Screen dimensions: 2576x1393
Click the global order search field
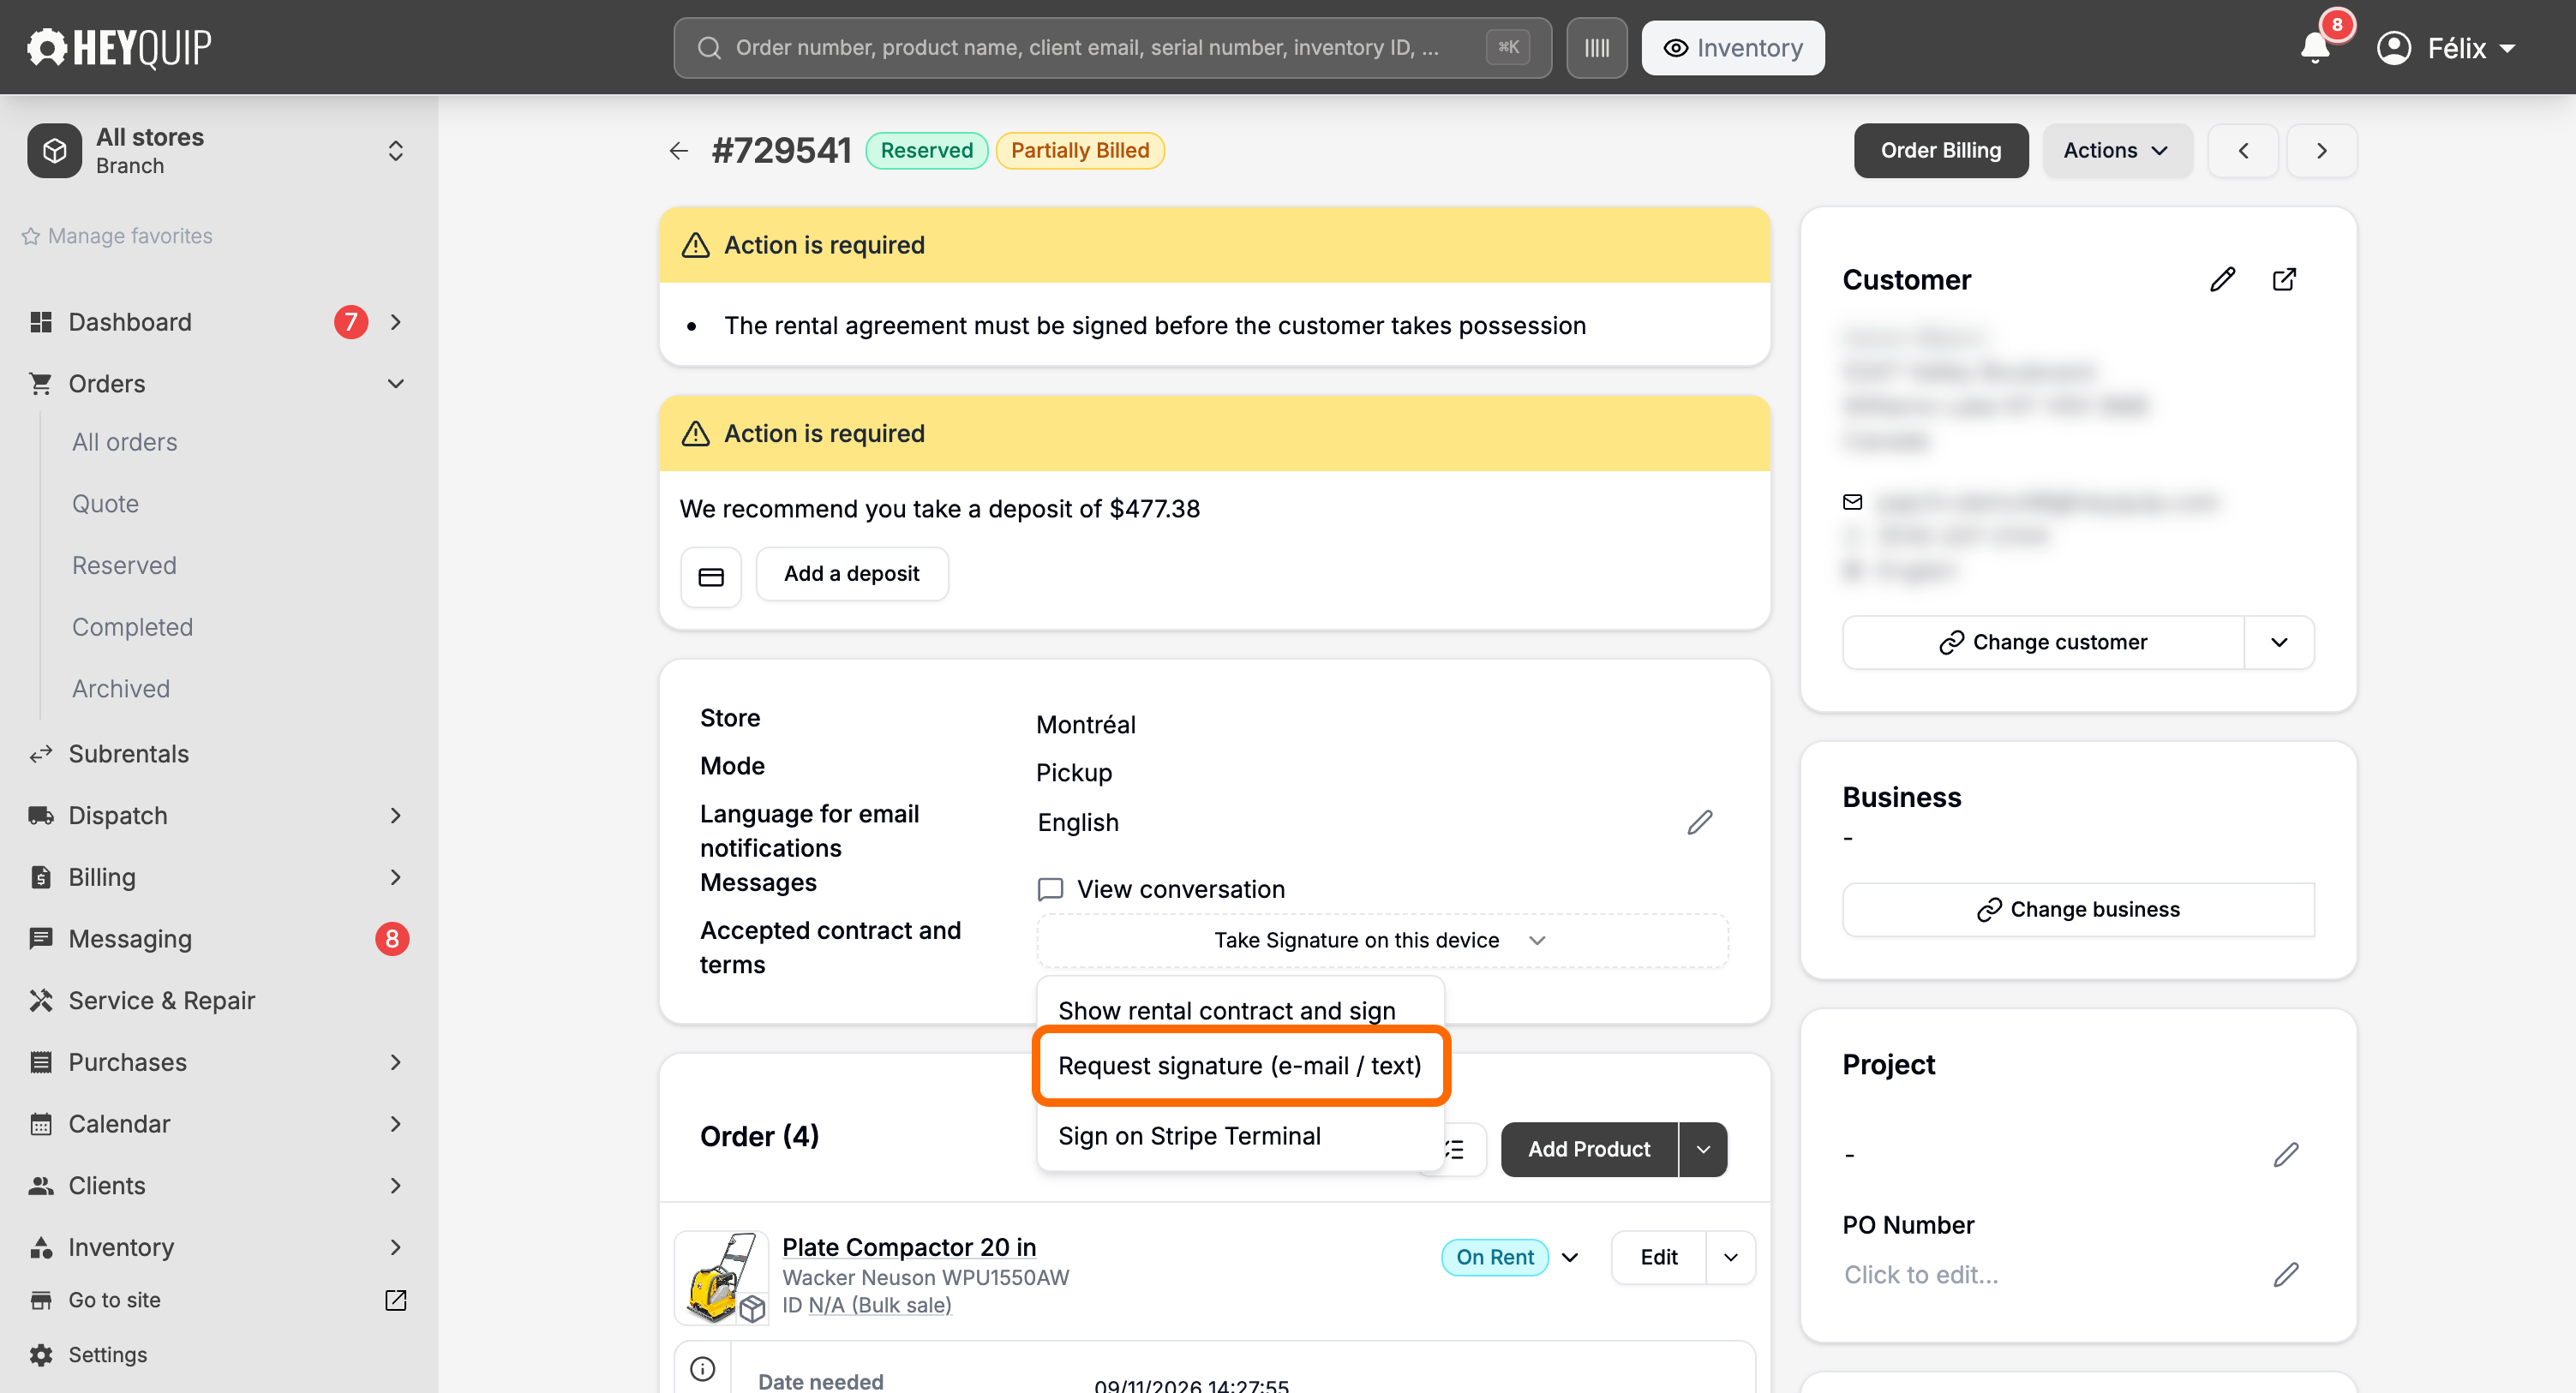click(1112, 48)
